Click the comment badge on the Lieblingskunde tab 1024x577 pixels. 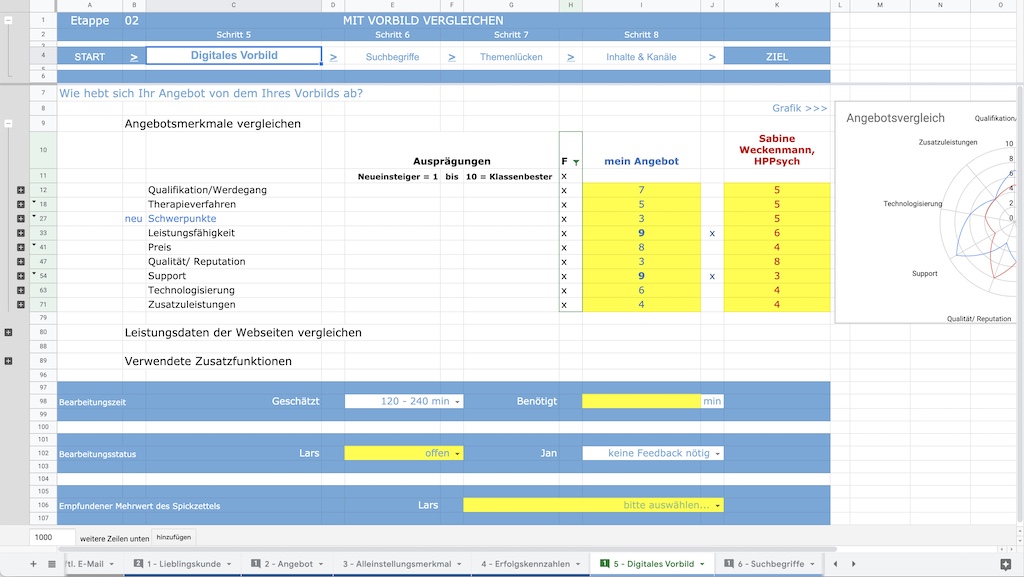(138, 563)
